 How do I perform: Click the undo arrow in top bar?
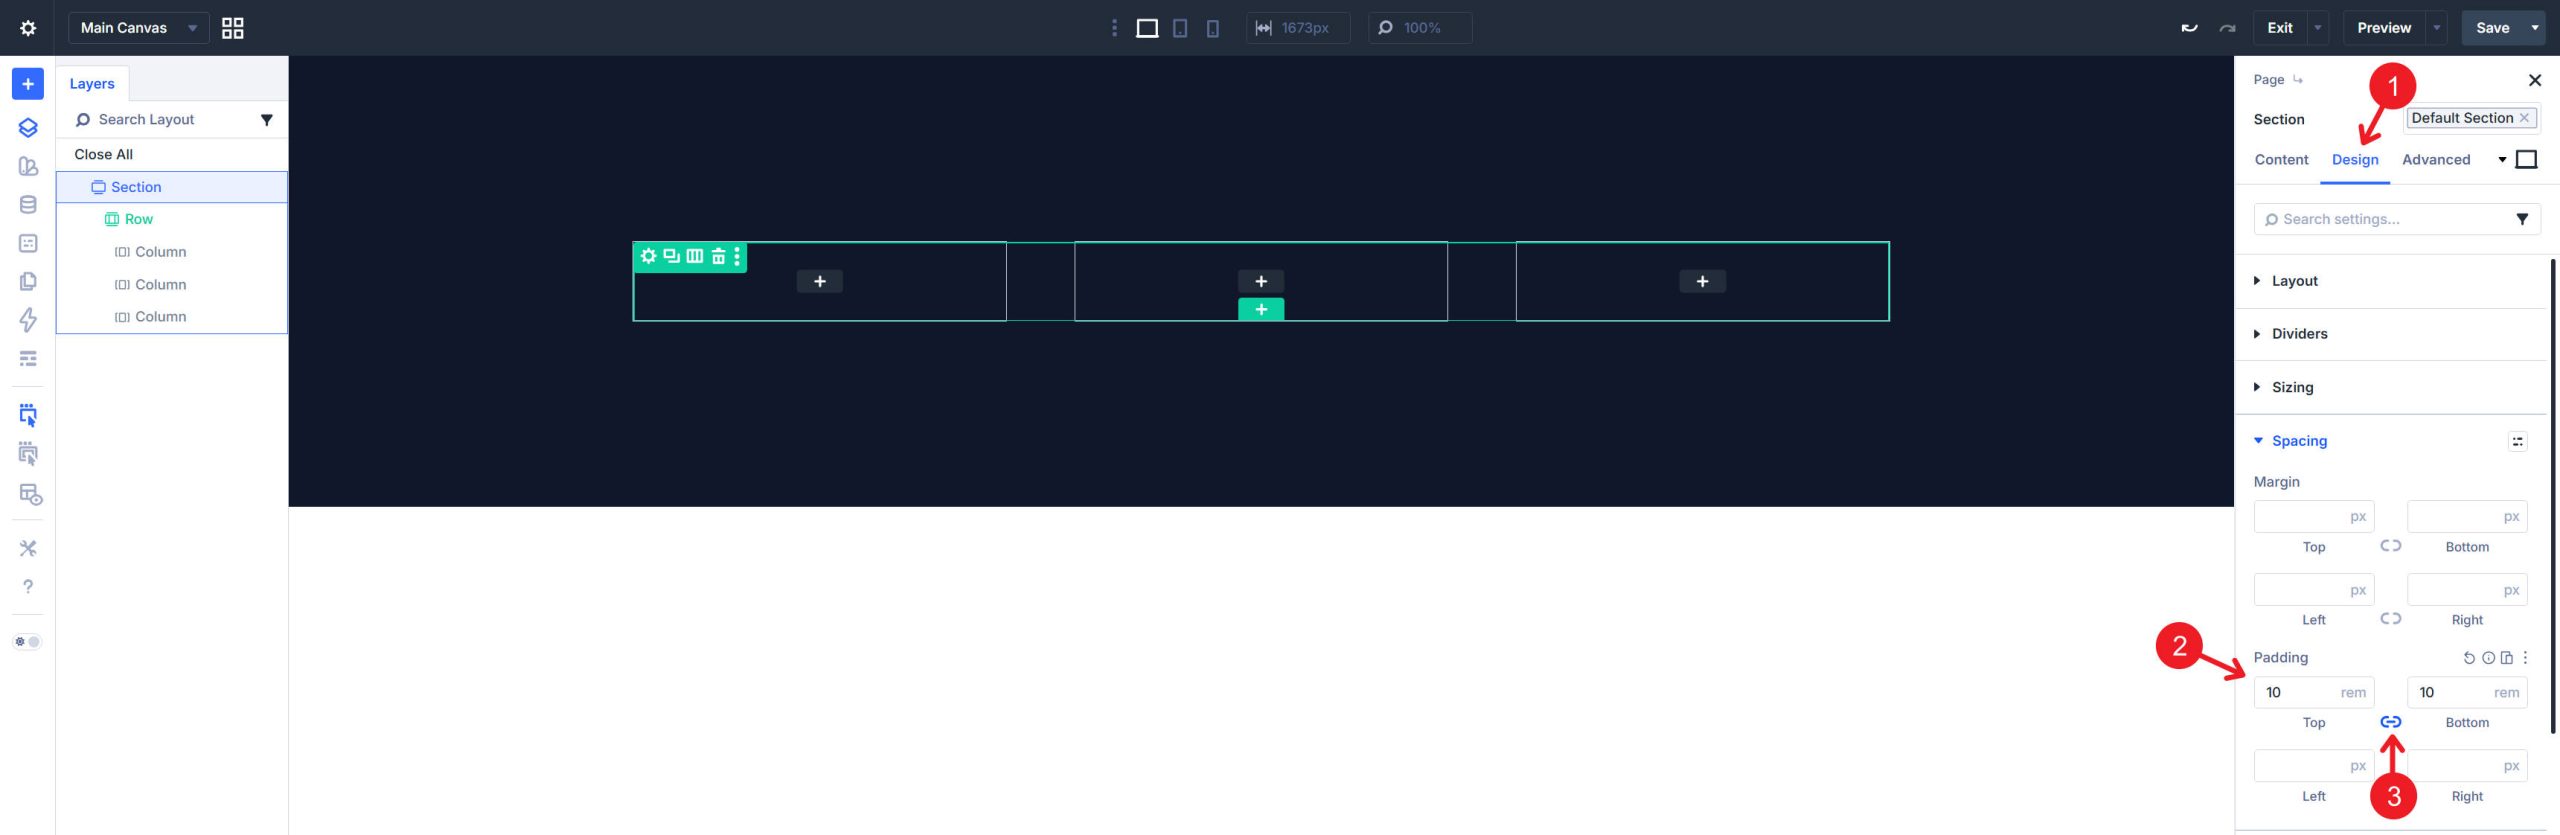click(2189, 28)
